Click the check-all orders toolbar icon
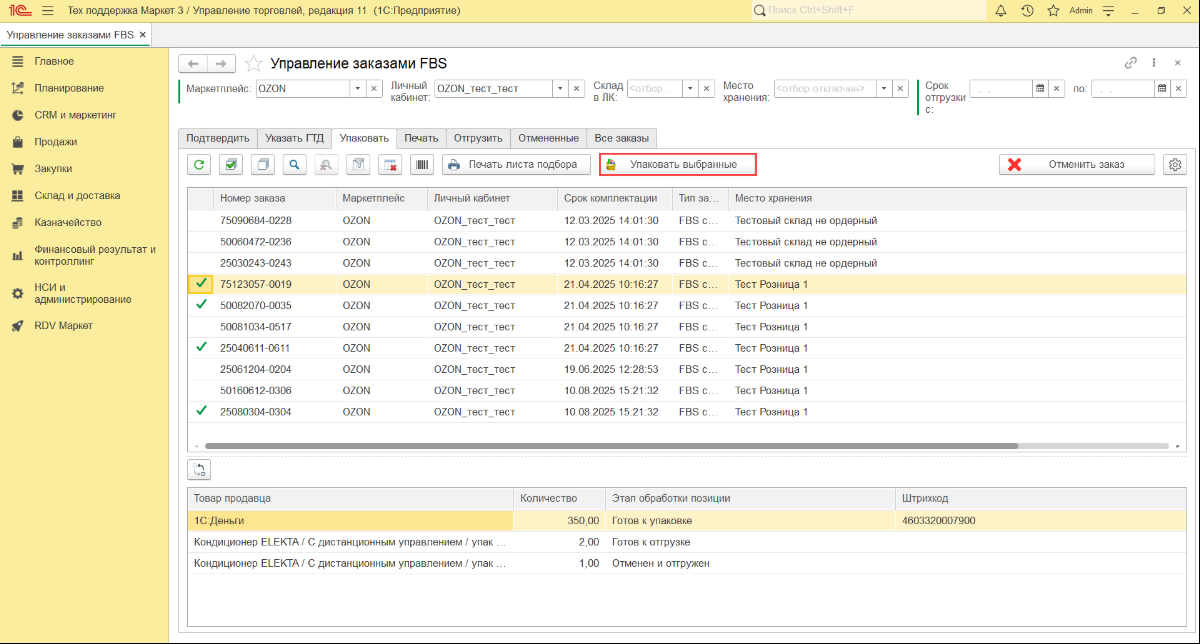Screen dimensions: 1200x644 (x=231, y=165)
